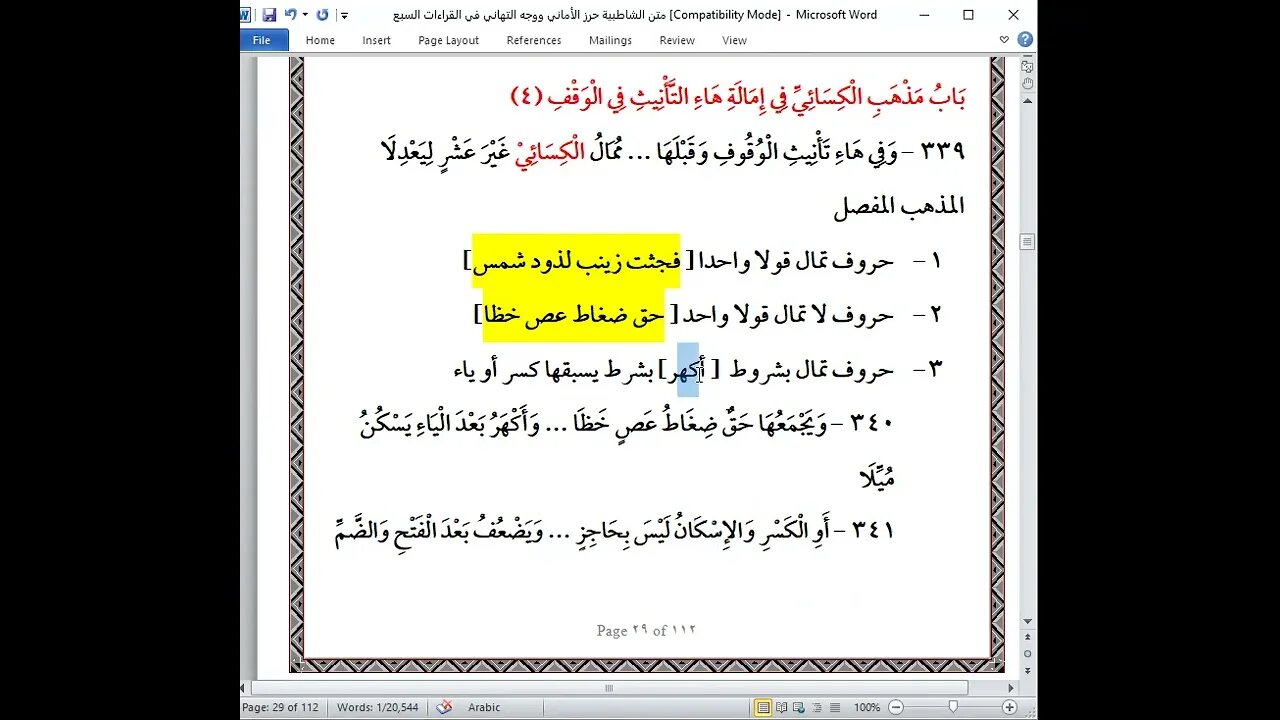Open Microsoft Word Help
This screenshot has height=720, width=1280.
pyautogui.click(x=1025, y=40)
